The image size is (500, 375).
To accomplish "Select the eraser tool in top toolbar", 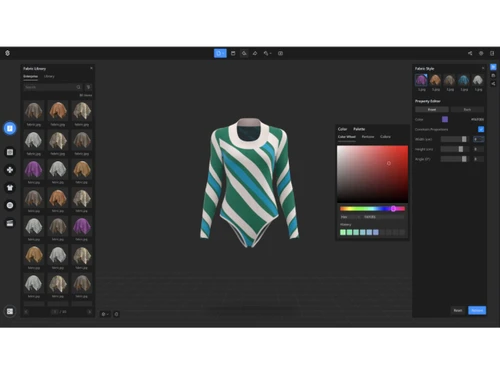I will [255, 53].
